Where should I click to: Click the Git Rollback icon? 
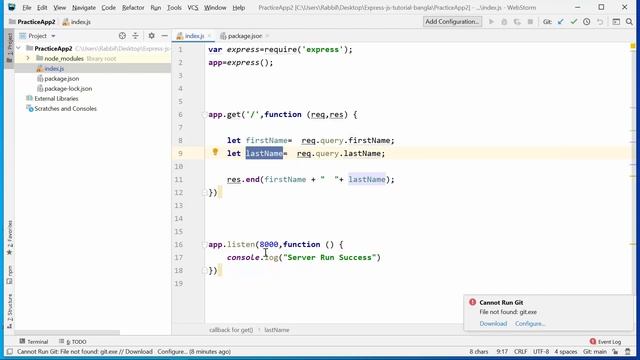click(600, 22)
